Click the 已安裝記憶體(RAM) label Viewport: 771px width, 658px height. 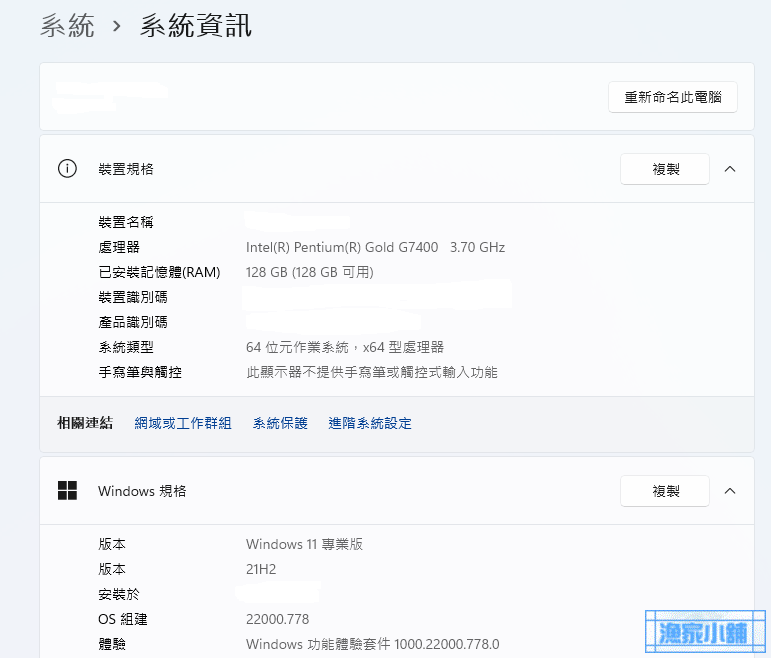pos(159,272)
